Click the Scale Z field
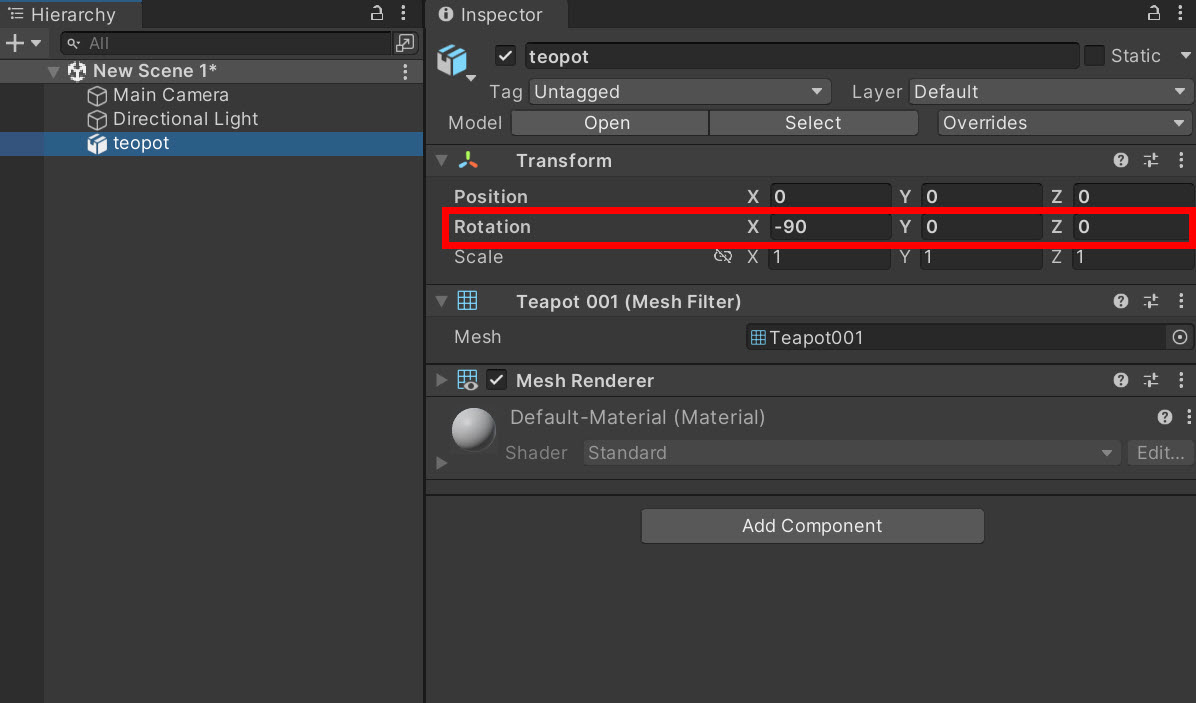 click(x=1133, y=257)
